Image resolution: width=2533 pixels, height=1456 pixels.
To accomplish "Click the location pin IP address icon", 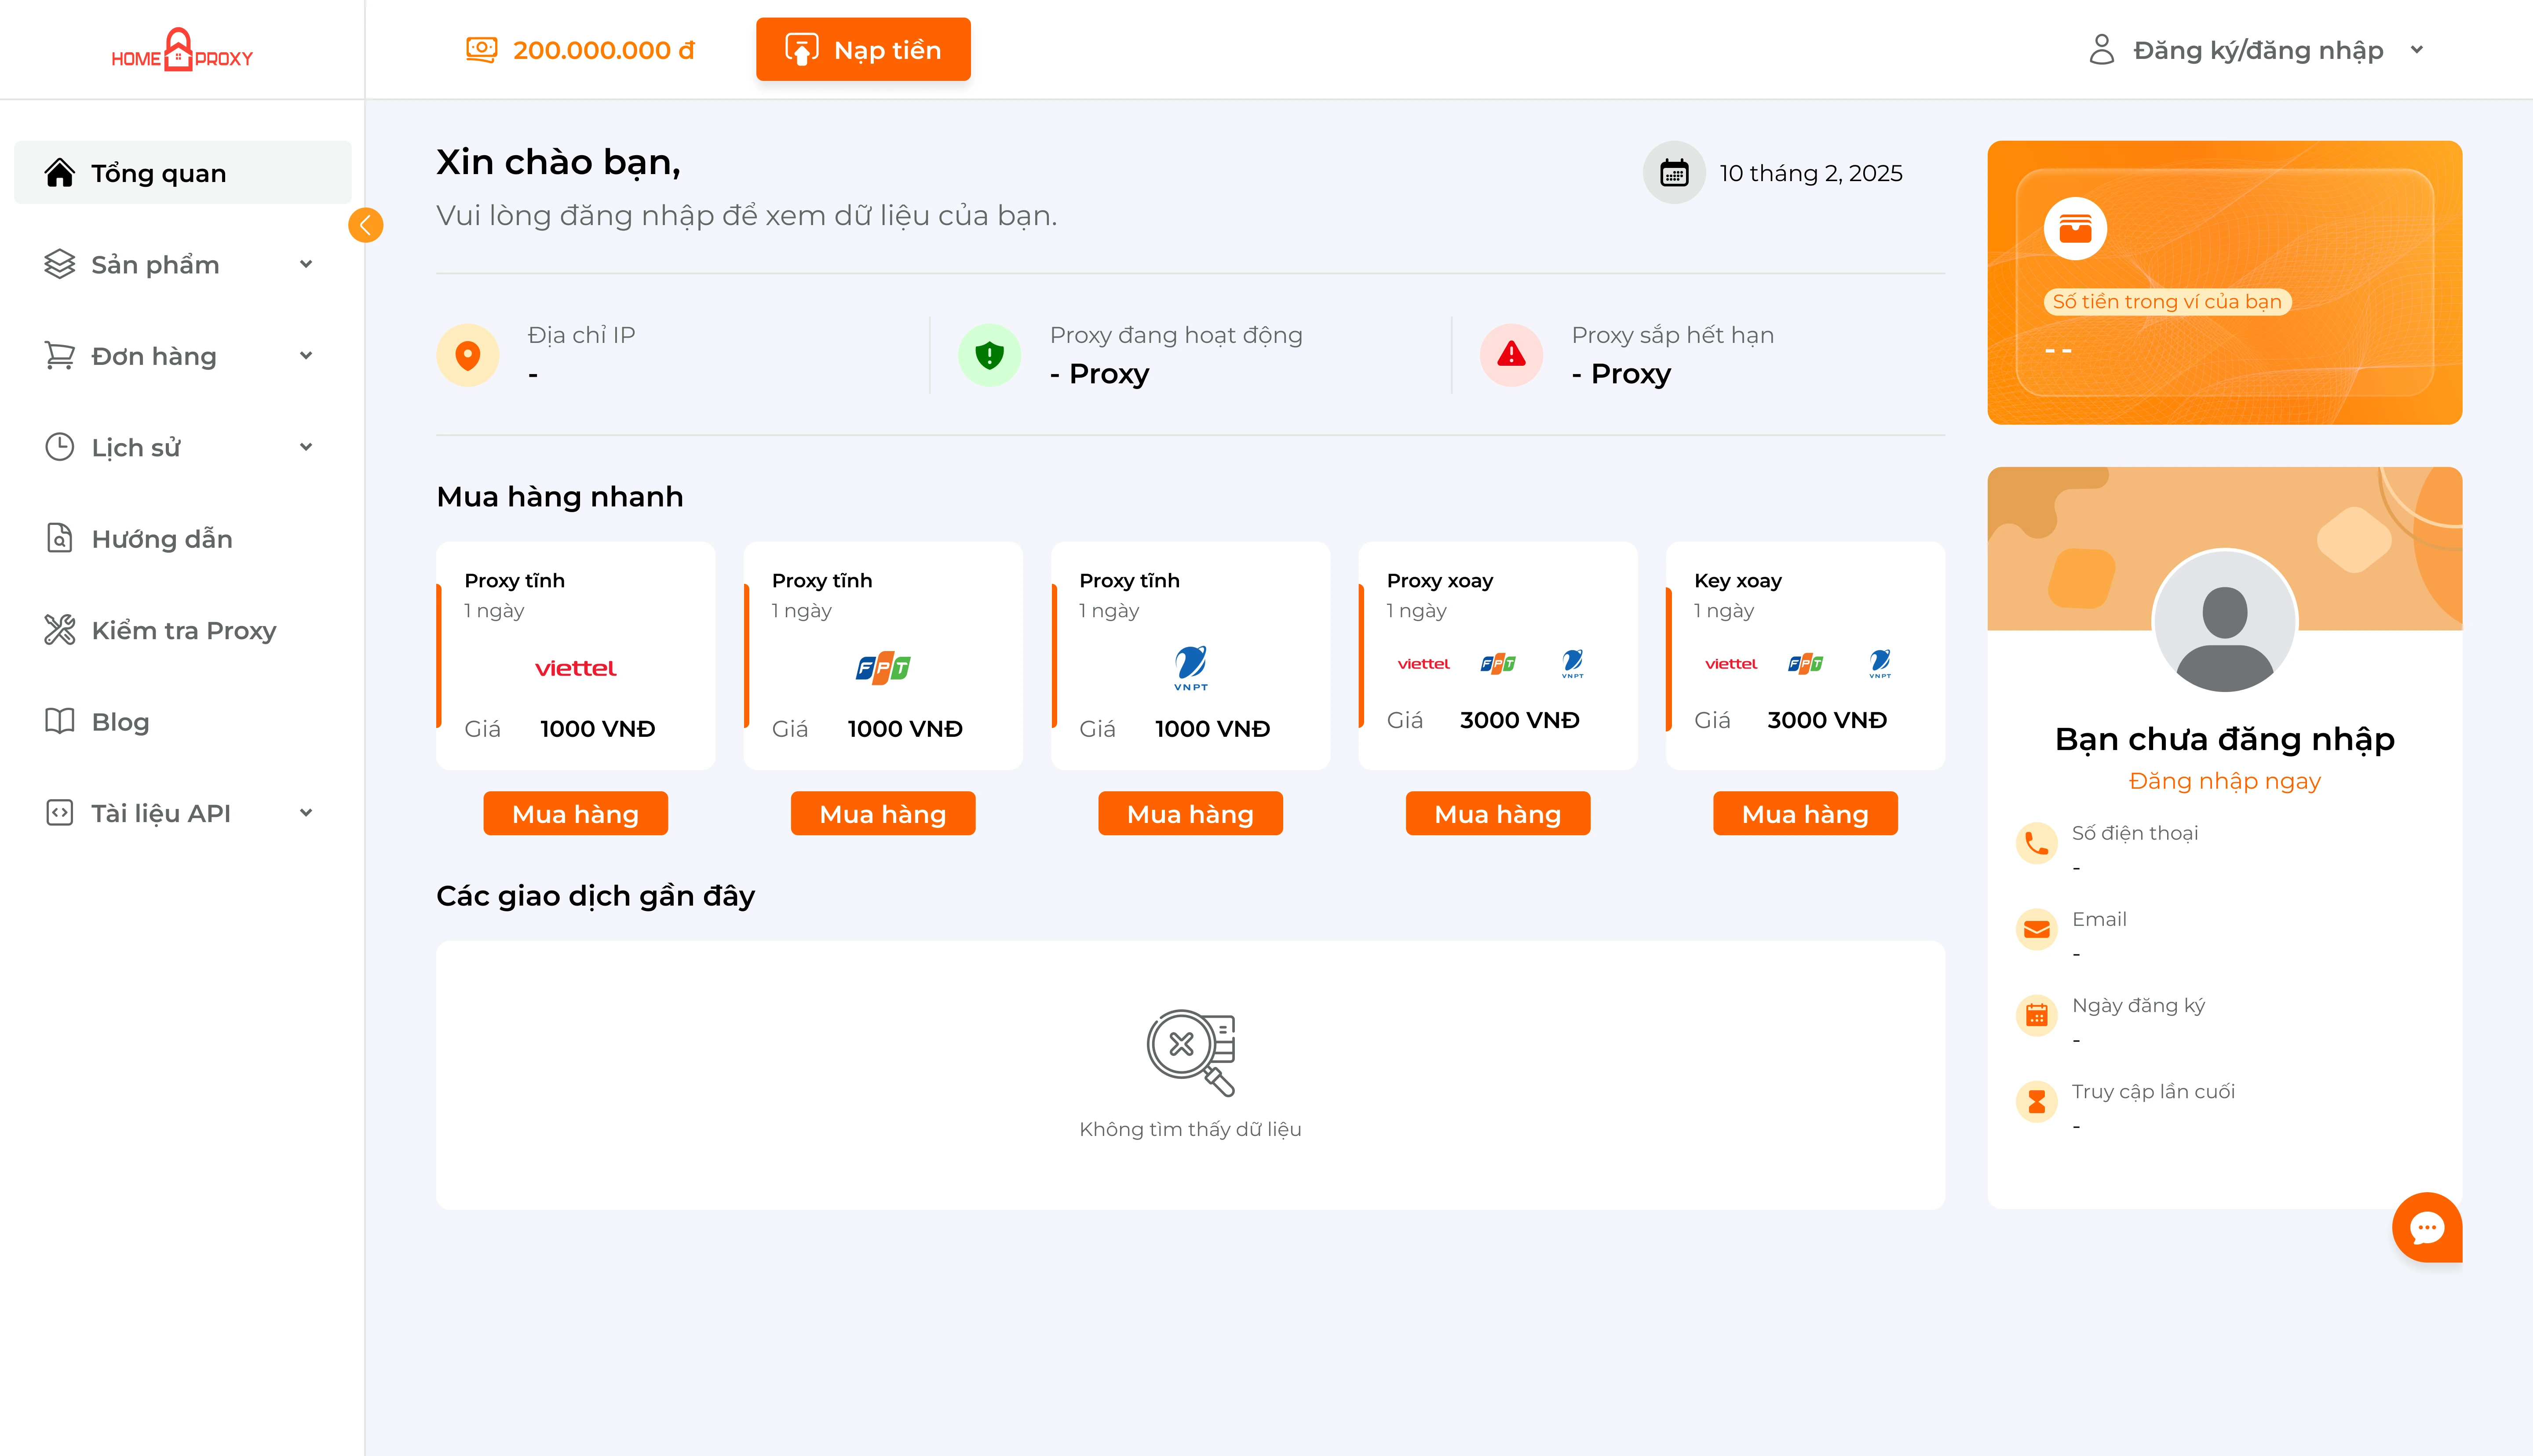I will (468, 355).
